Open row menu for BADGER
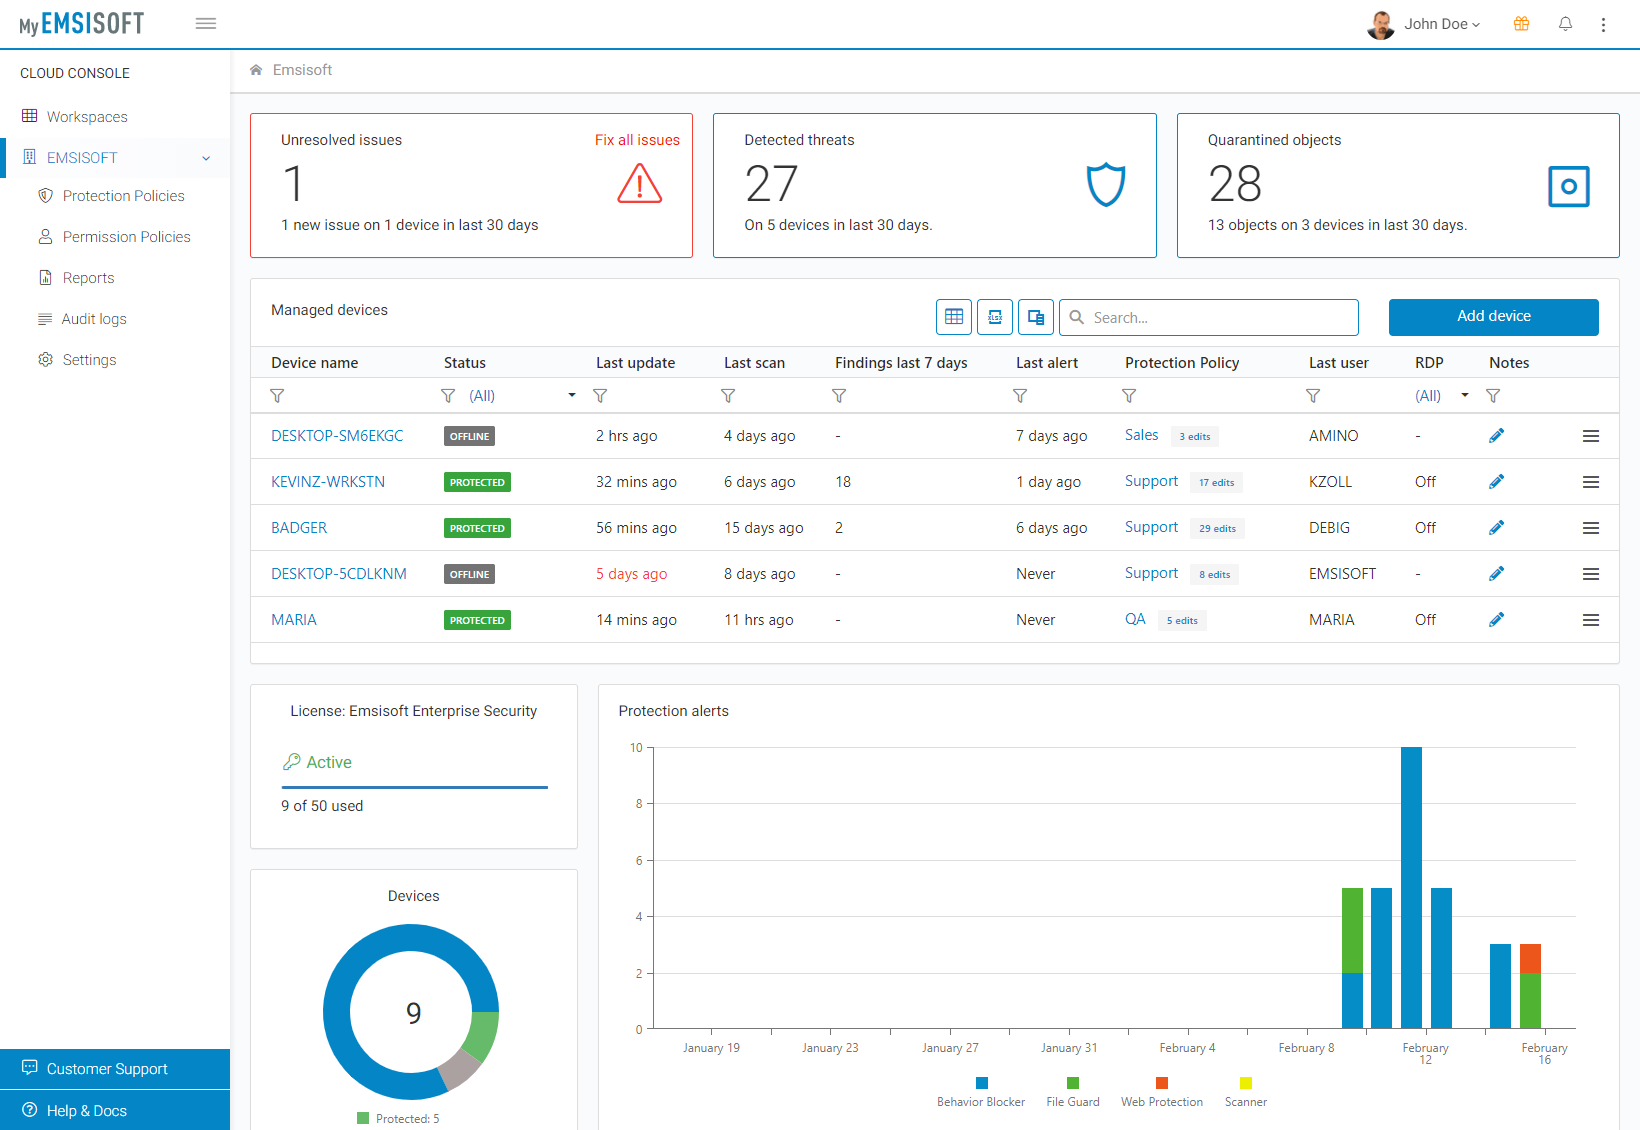The height and width of the screenshot is (1130, 1640). [1591, 528]
